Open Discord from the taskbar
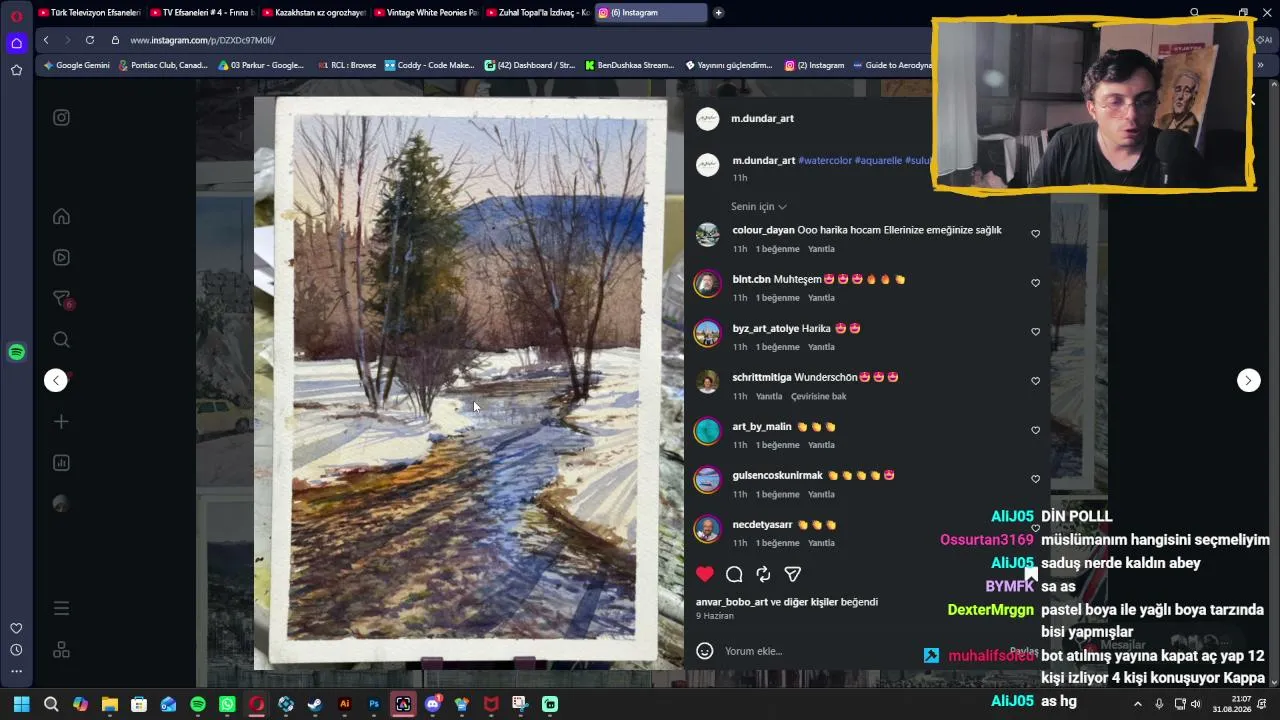 tap(433, 704)
